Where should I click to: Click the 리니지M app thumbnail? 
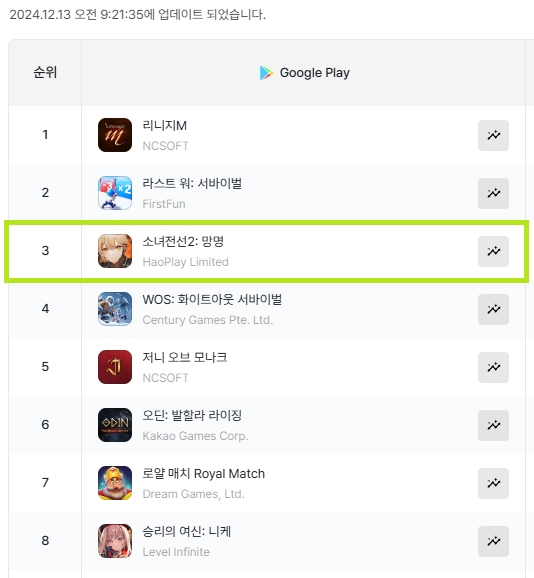tap(115, 135)
